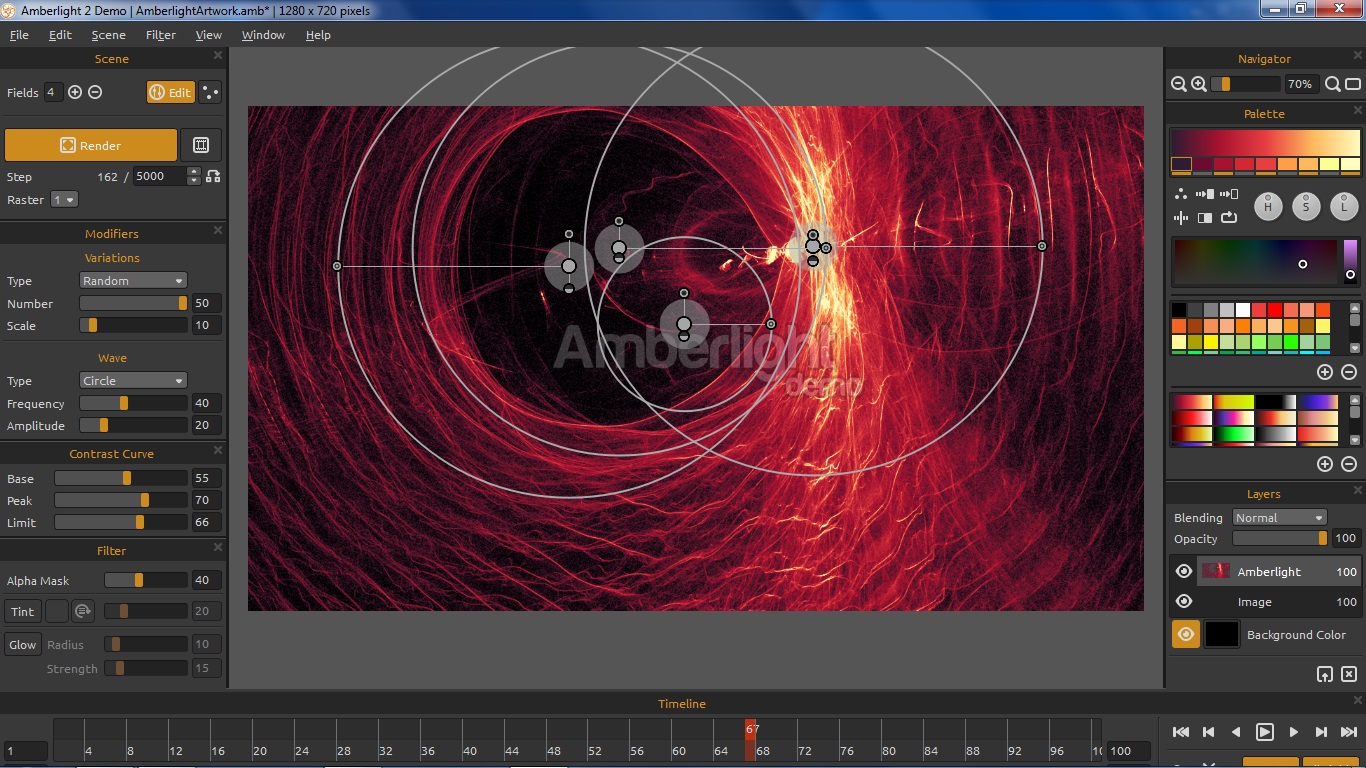
Task: Click the step loop icon beside 5000
Action: pos(213,176)
